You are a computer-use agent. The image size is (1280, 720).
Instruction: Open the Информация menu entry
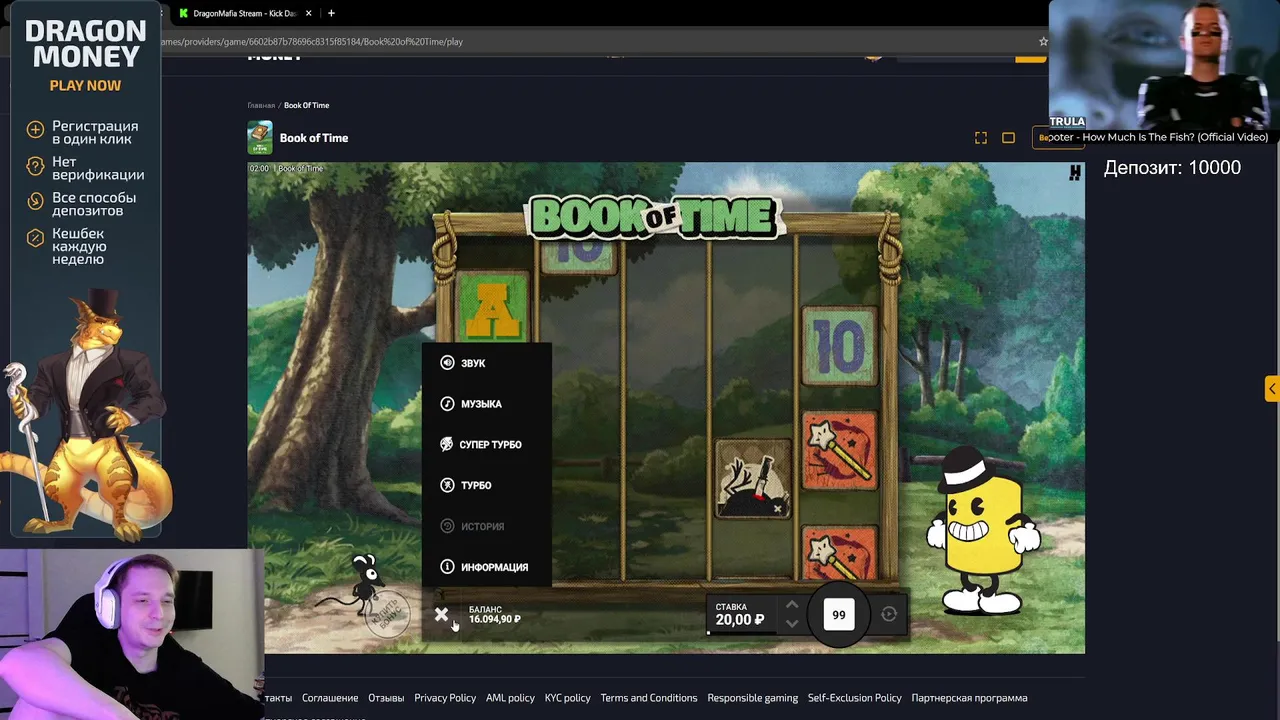tap(484, 567)
